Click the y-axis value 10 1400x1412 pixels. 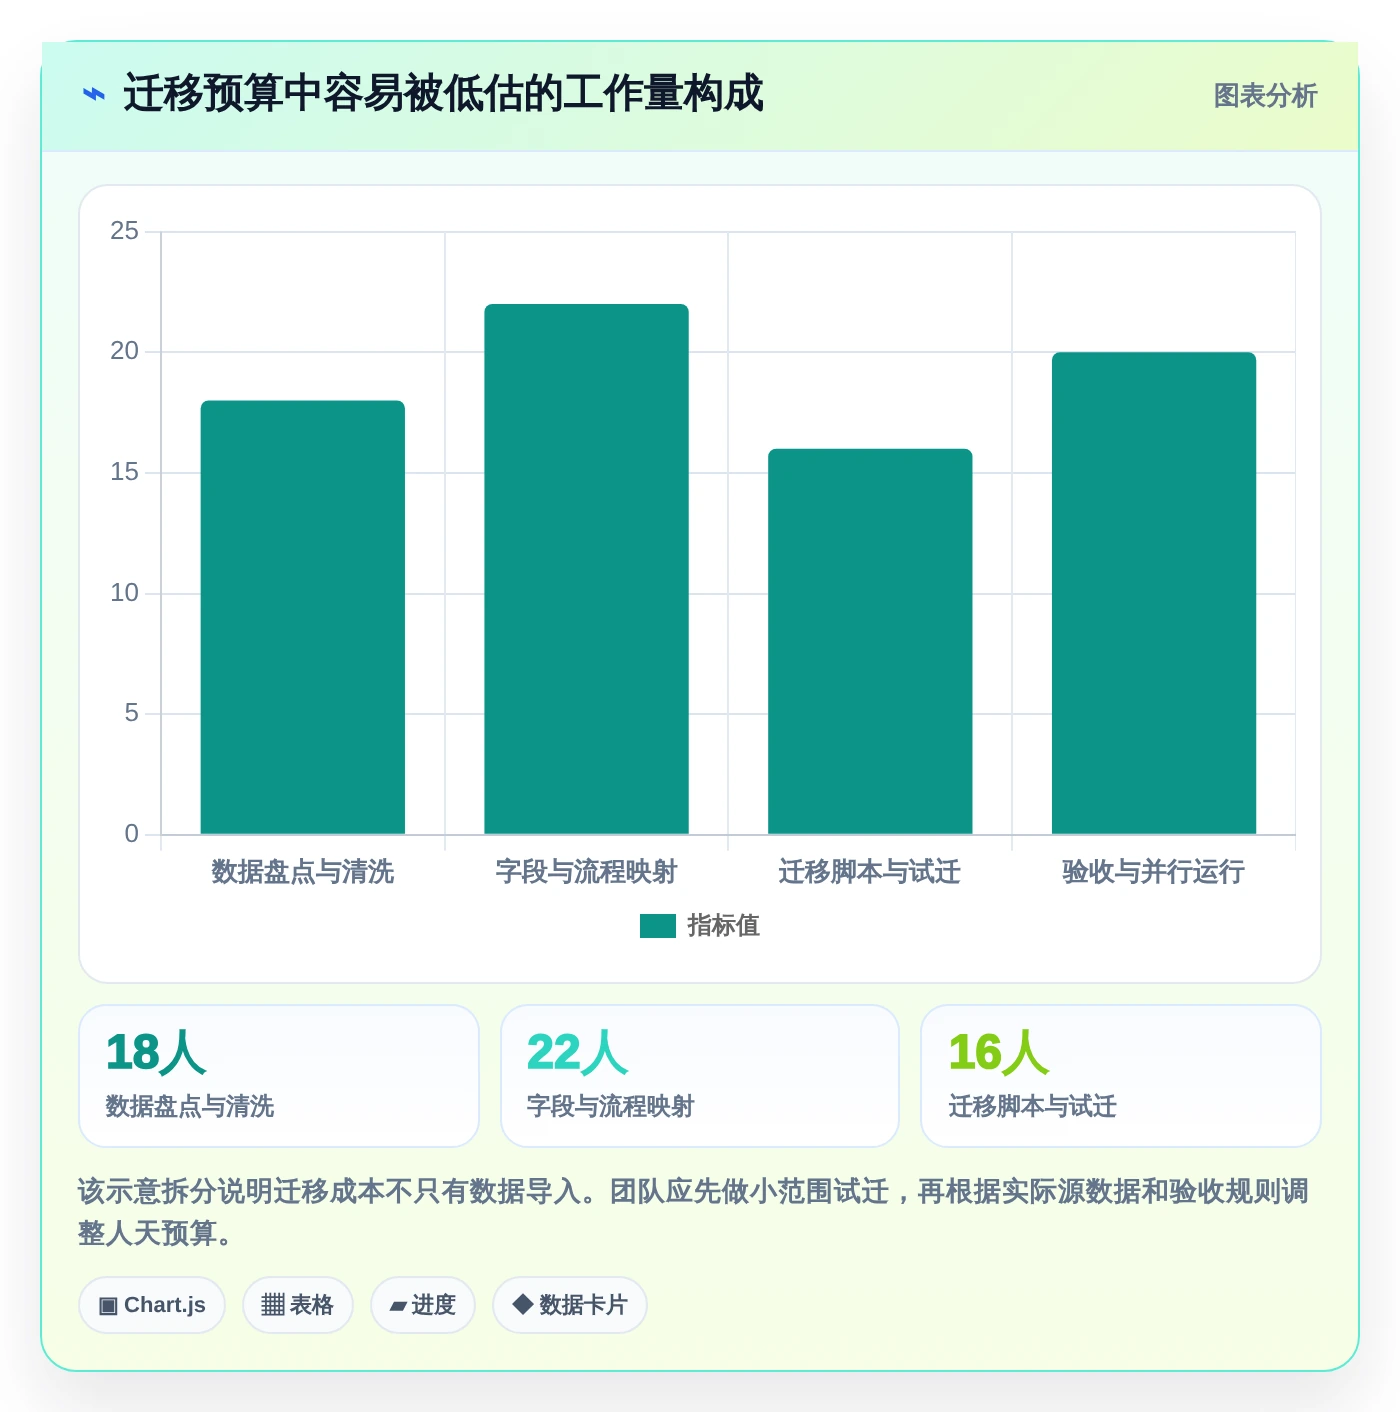[125, 593]
